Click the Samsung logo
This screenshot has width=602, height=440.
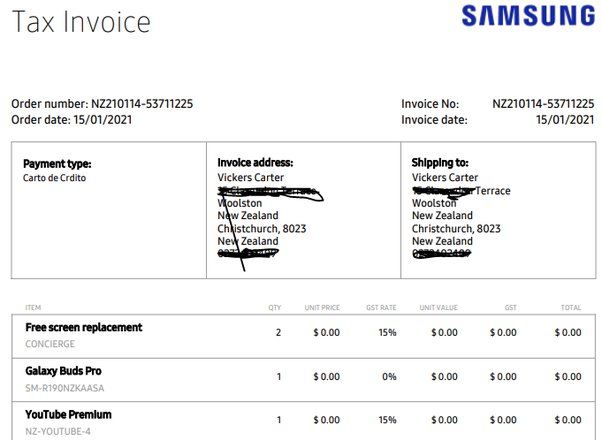[x=528, y=15]
